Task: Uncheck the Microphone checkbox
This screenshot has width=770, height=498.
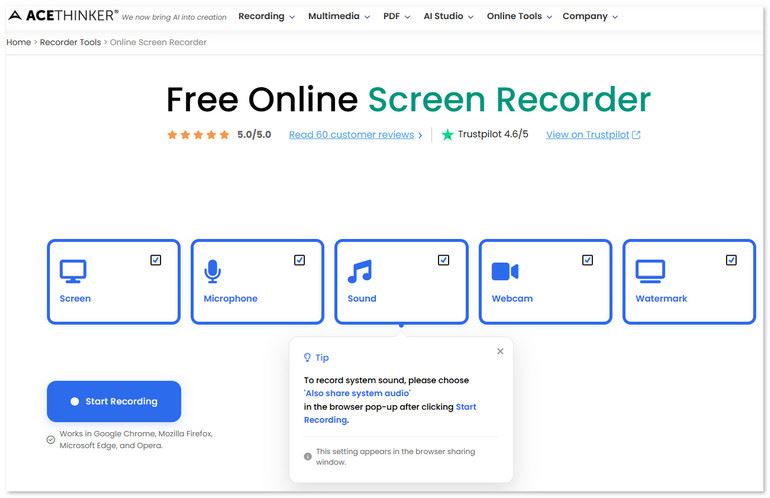Action: [300, 260]
